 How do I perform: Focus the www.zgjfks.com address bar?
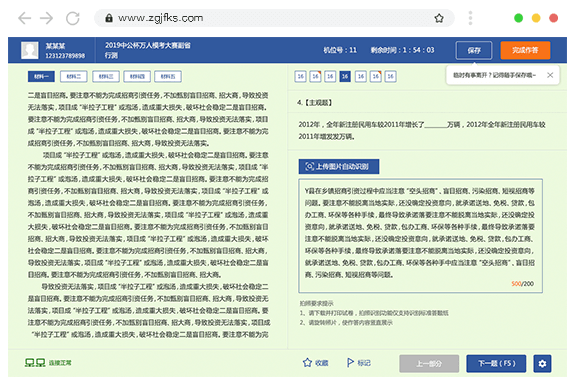click(274, 18)
